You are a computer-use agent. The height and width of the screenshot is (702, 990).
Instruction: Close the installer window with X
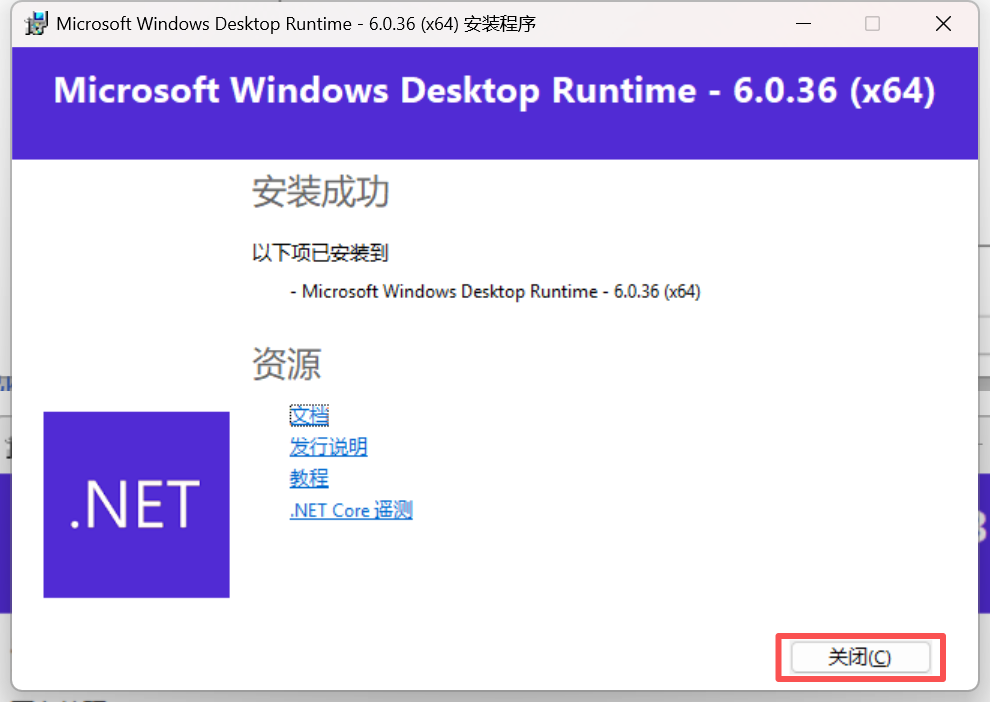pyautogui.click(x=943, y=24)
